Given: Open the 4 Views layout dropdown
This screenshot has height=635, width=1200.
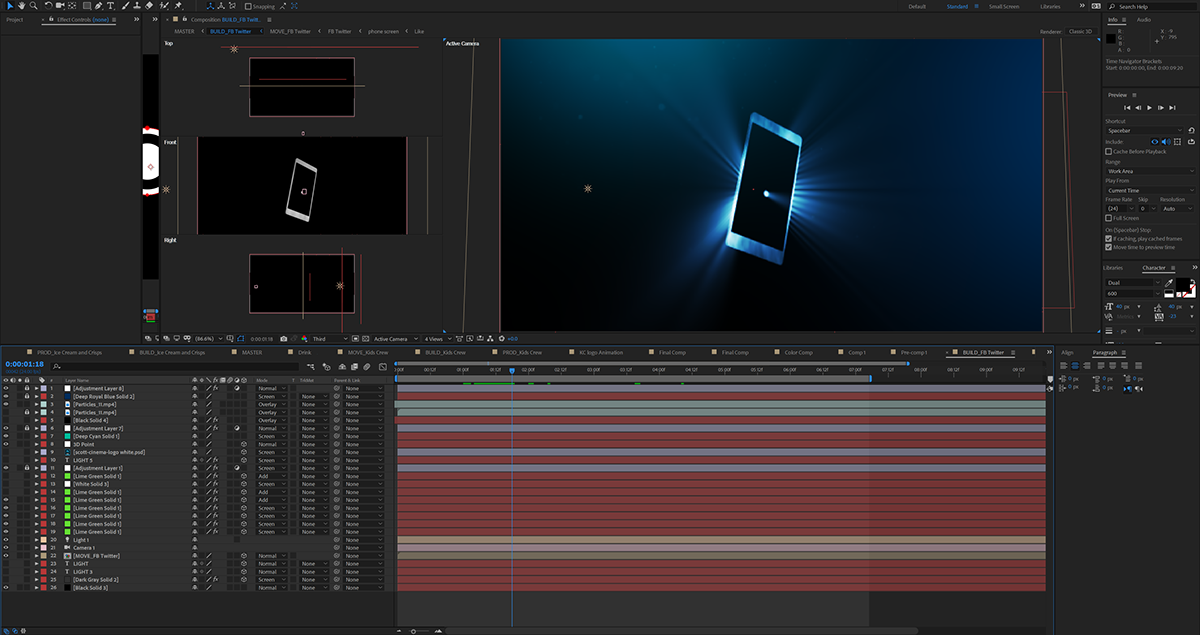Looking at the screenshot, I should 438,339.
